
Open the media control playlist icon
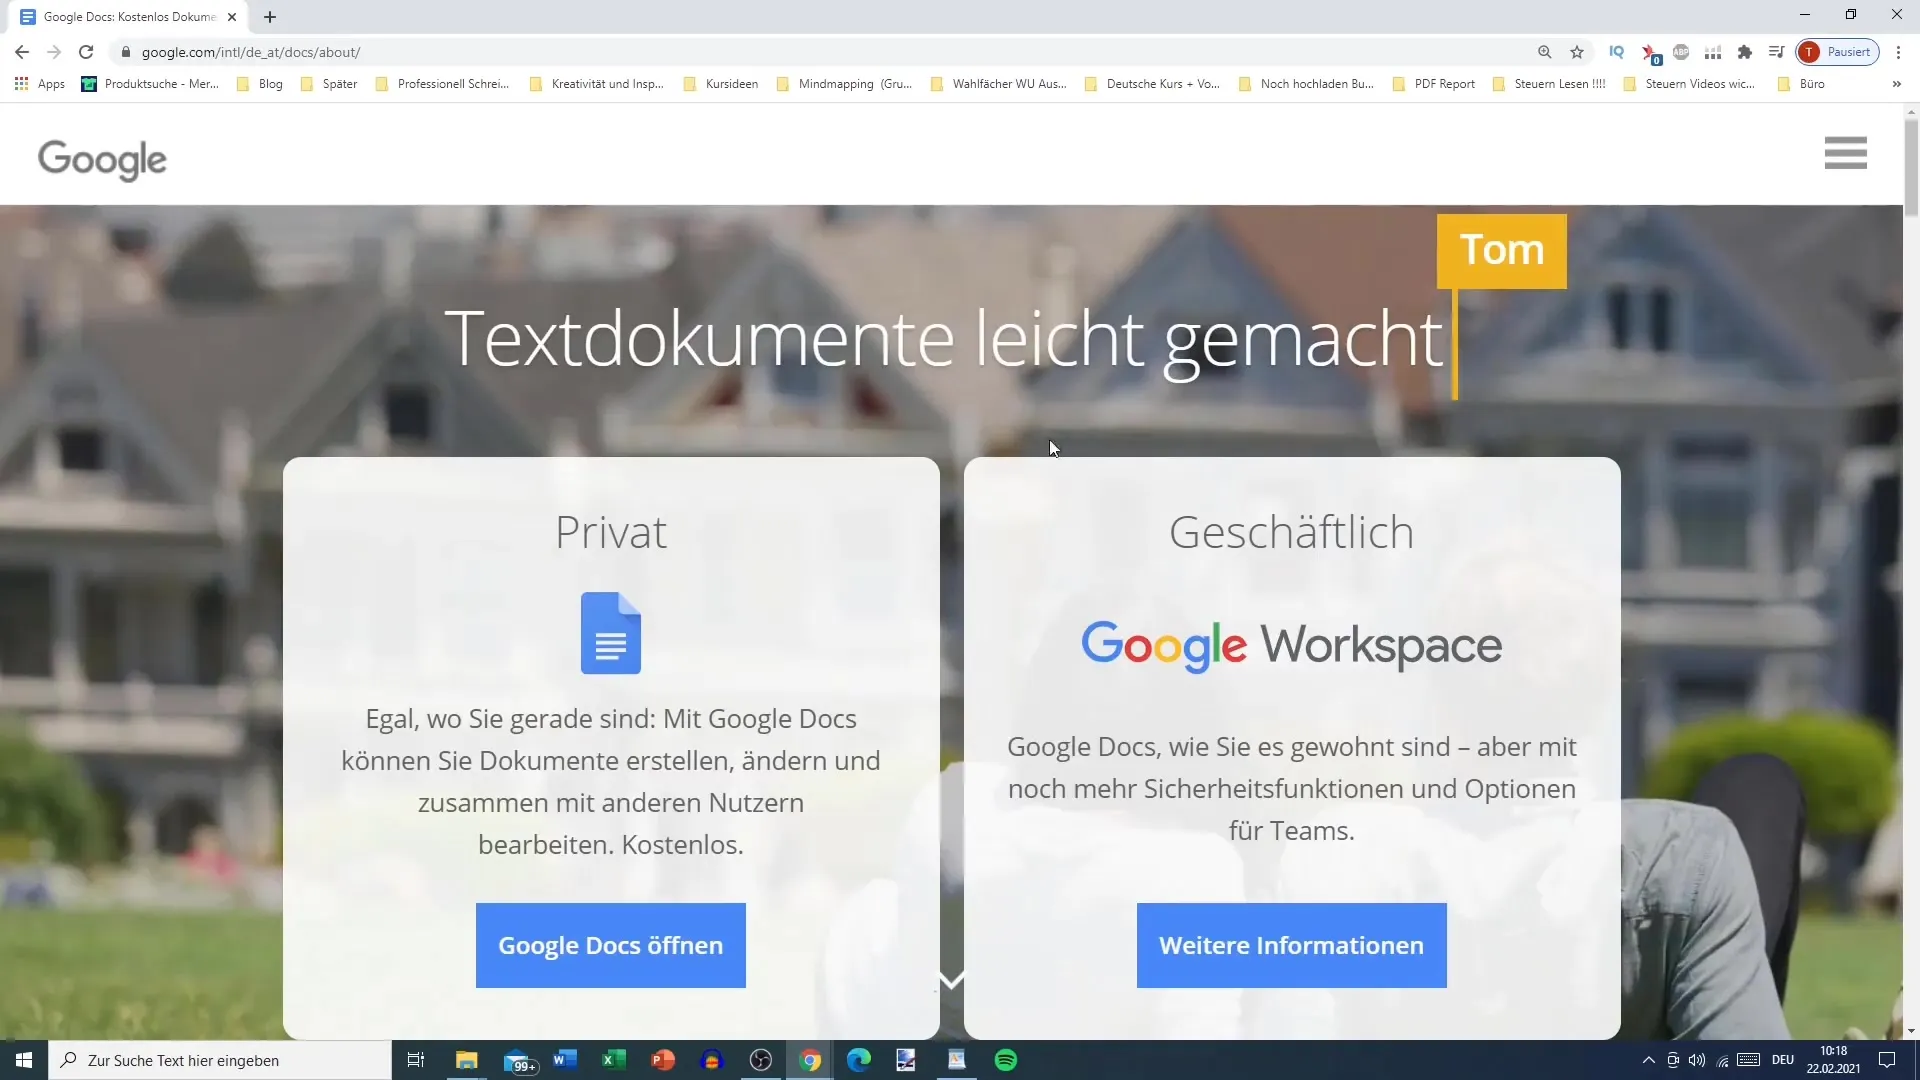(x=1776, y=52)
